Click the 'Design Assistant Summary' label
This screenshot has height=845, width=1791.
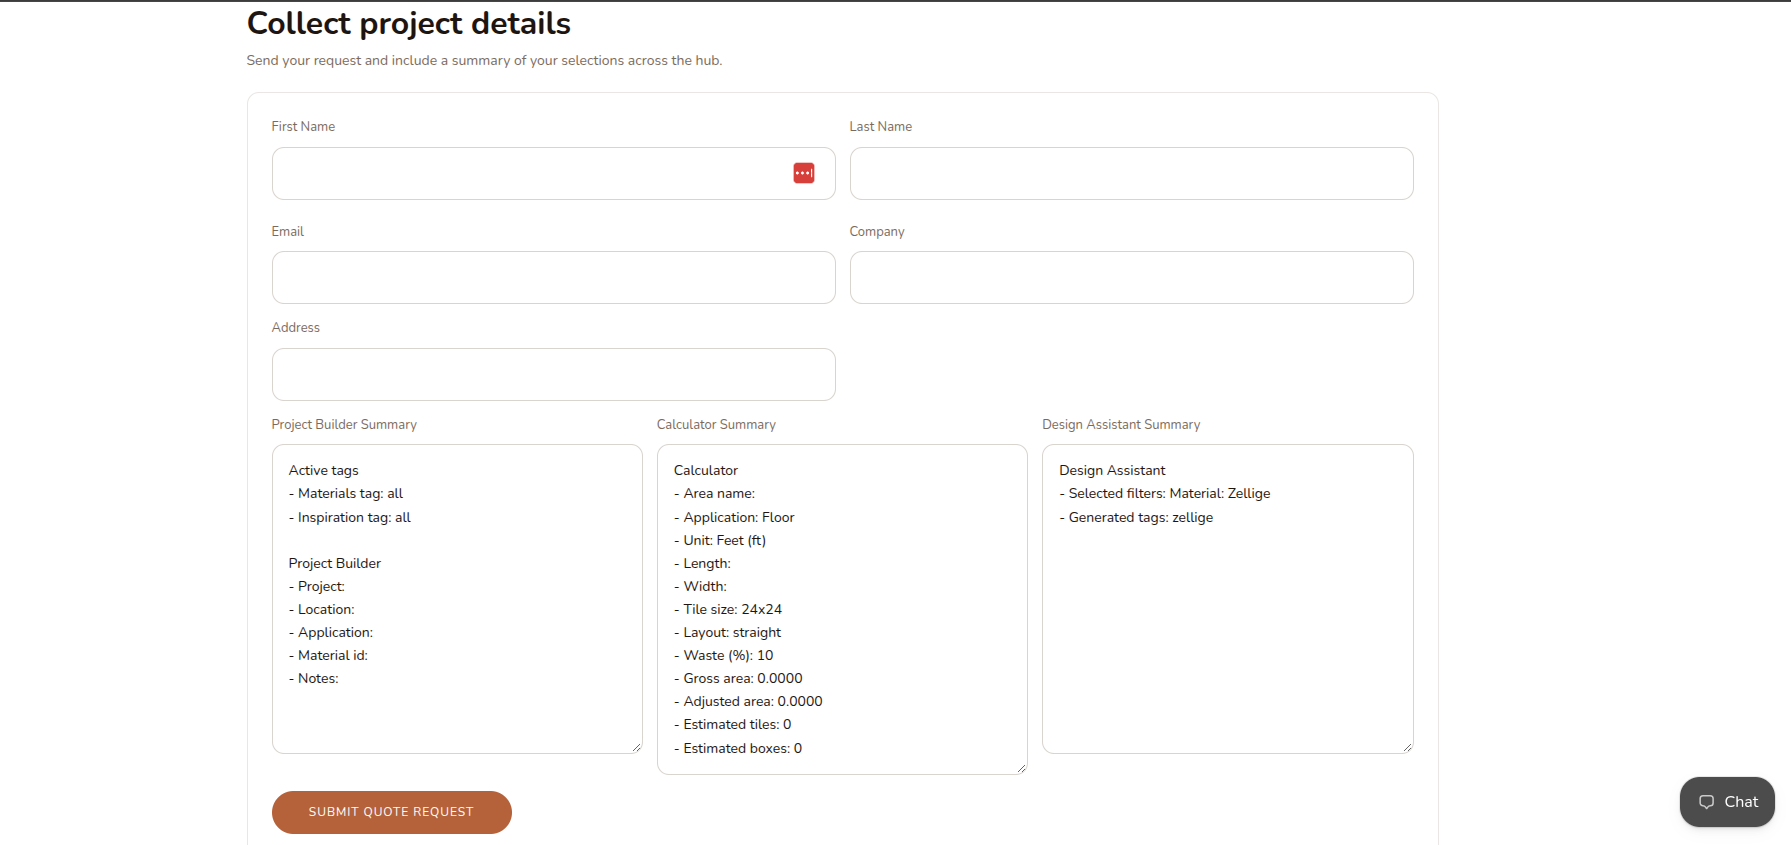click(x=1121, y=425)
